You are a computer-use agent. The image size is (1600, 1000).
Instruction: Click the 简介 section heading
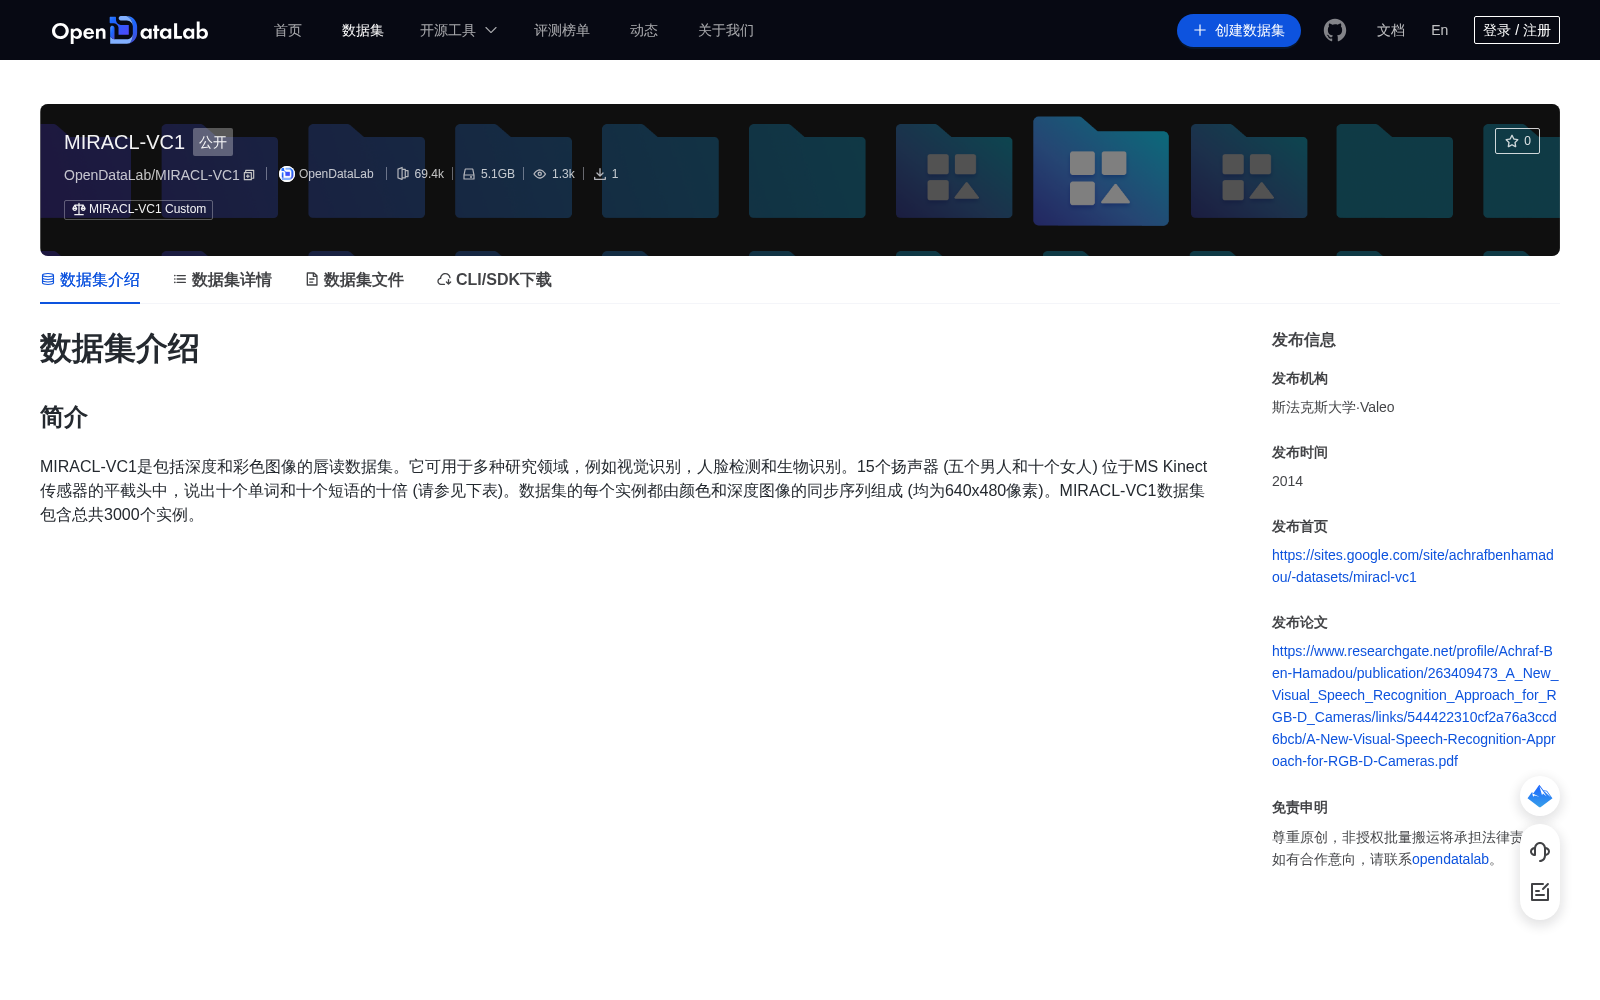(x=64, y=417)
